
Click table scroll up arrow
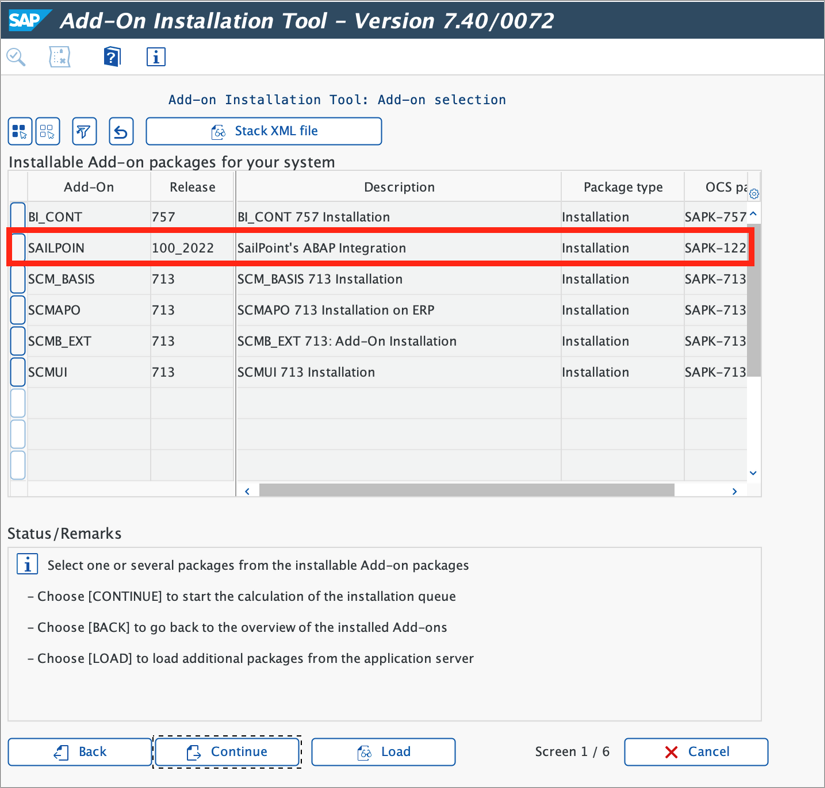point(753,214)
